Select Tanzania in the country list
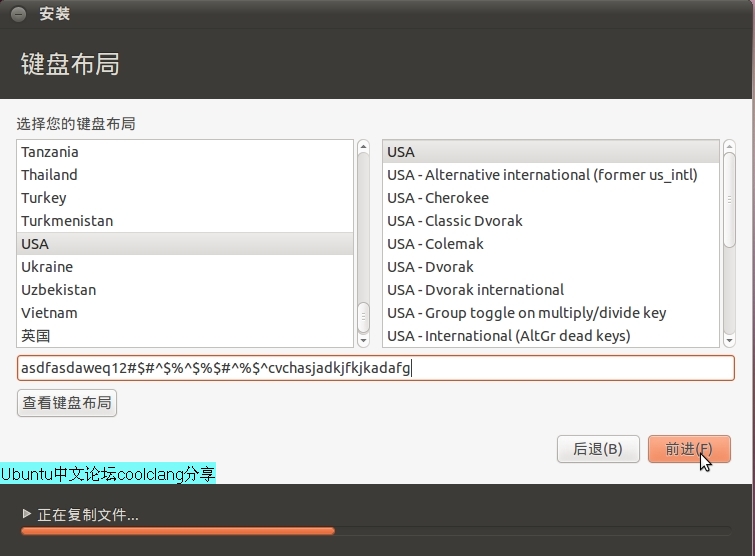Image resolution: width=755 pixels, height=556 pixels. pos(185,152)
